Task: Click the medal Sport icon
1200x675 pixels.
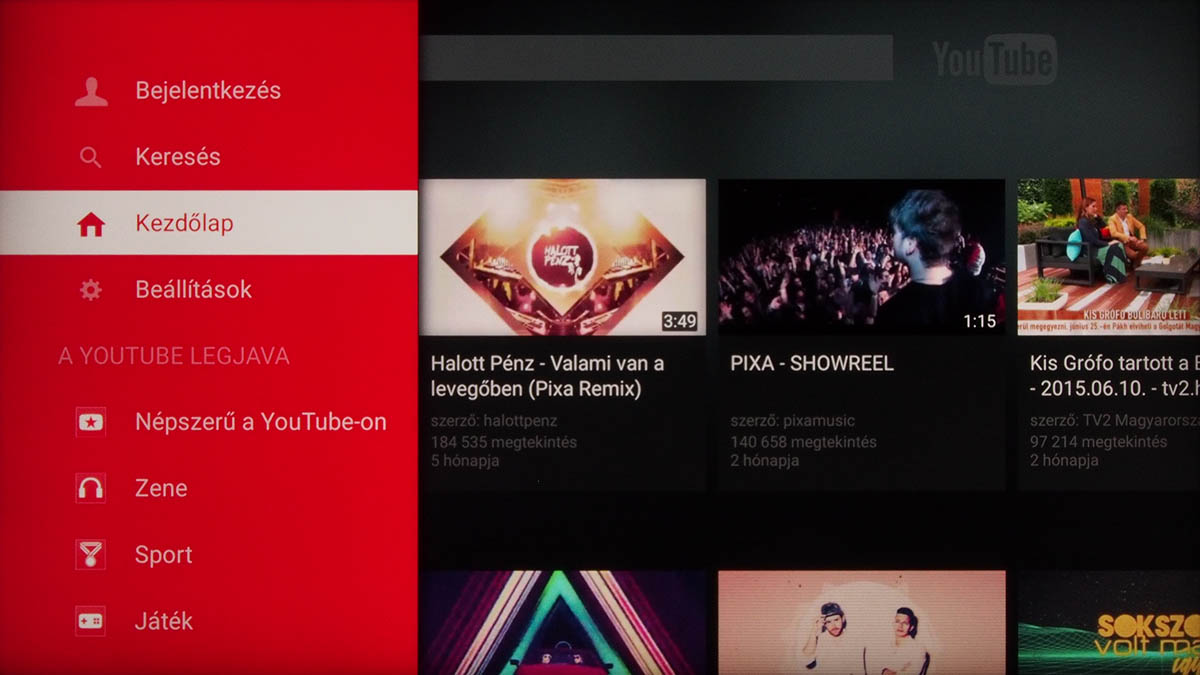Action: pyautogui.click(x=91, y=554)
